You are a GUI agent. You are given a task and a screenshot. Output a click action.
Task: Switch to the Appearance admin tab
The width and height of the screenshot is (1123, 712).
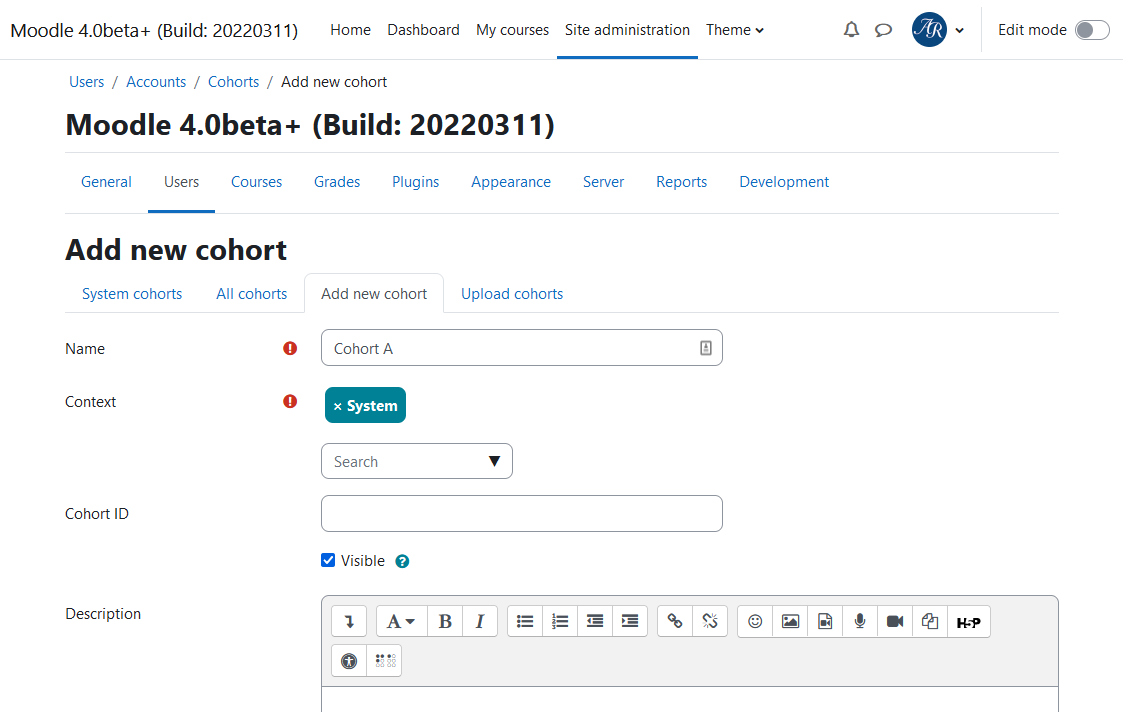pyautogui.click(x=511, y=182)
